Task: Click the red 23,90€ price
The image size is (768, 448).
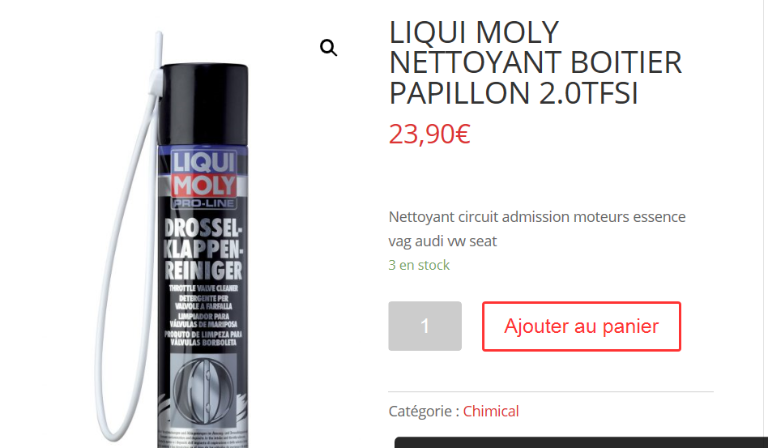Action: 430,134
